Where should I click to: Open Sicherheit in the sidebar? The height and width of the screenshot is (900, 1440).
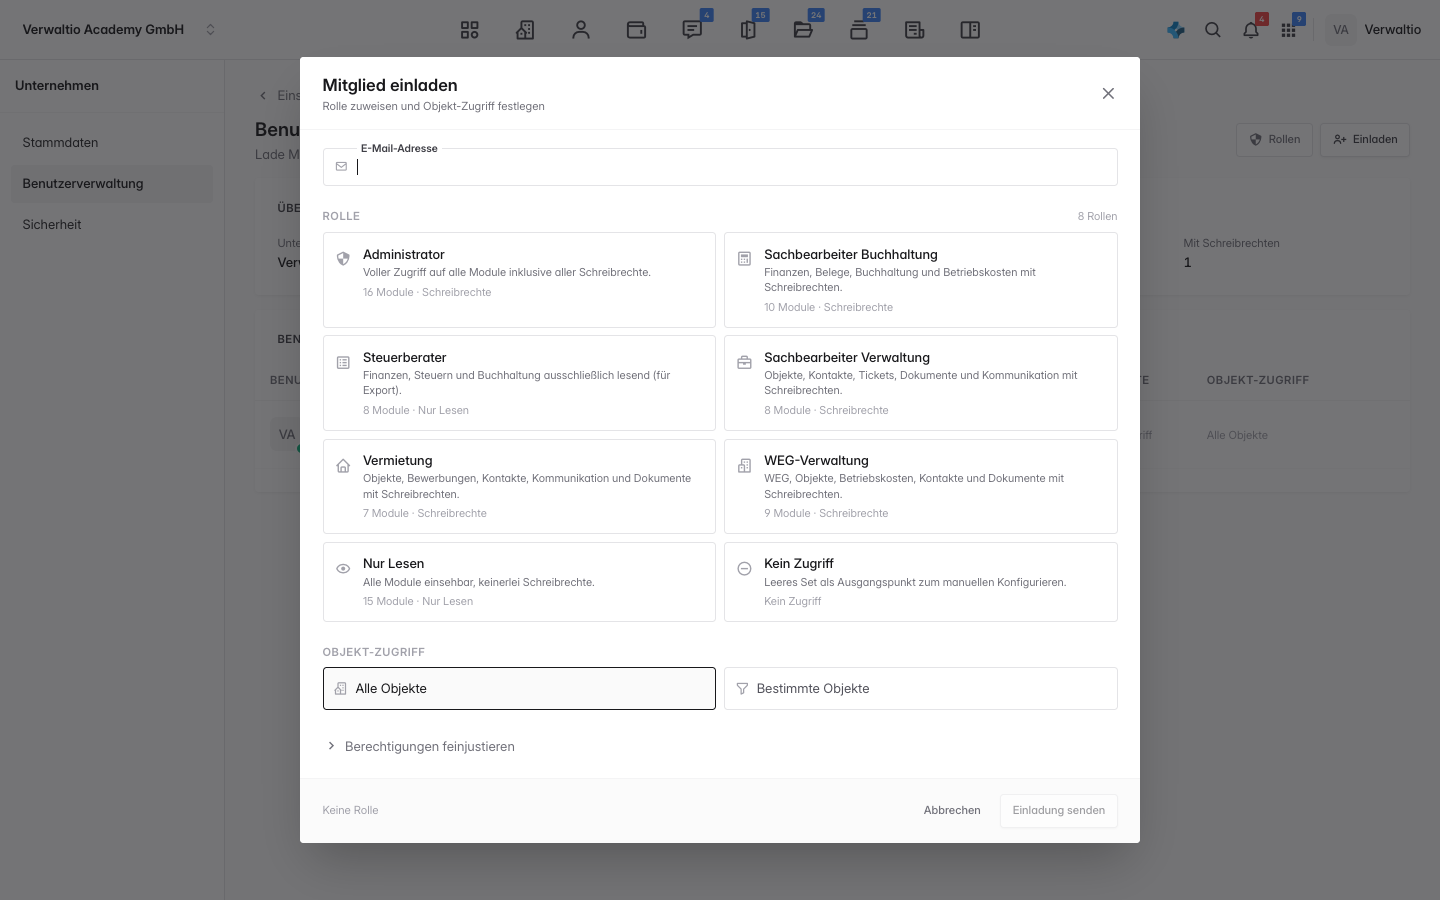pyautogui.click(x=112, y=225)
